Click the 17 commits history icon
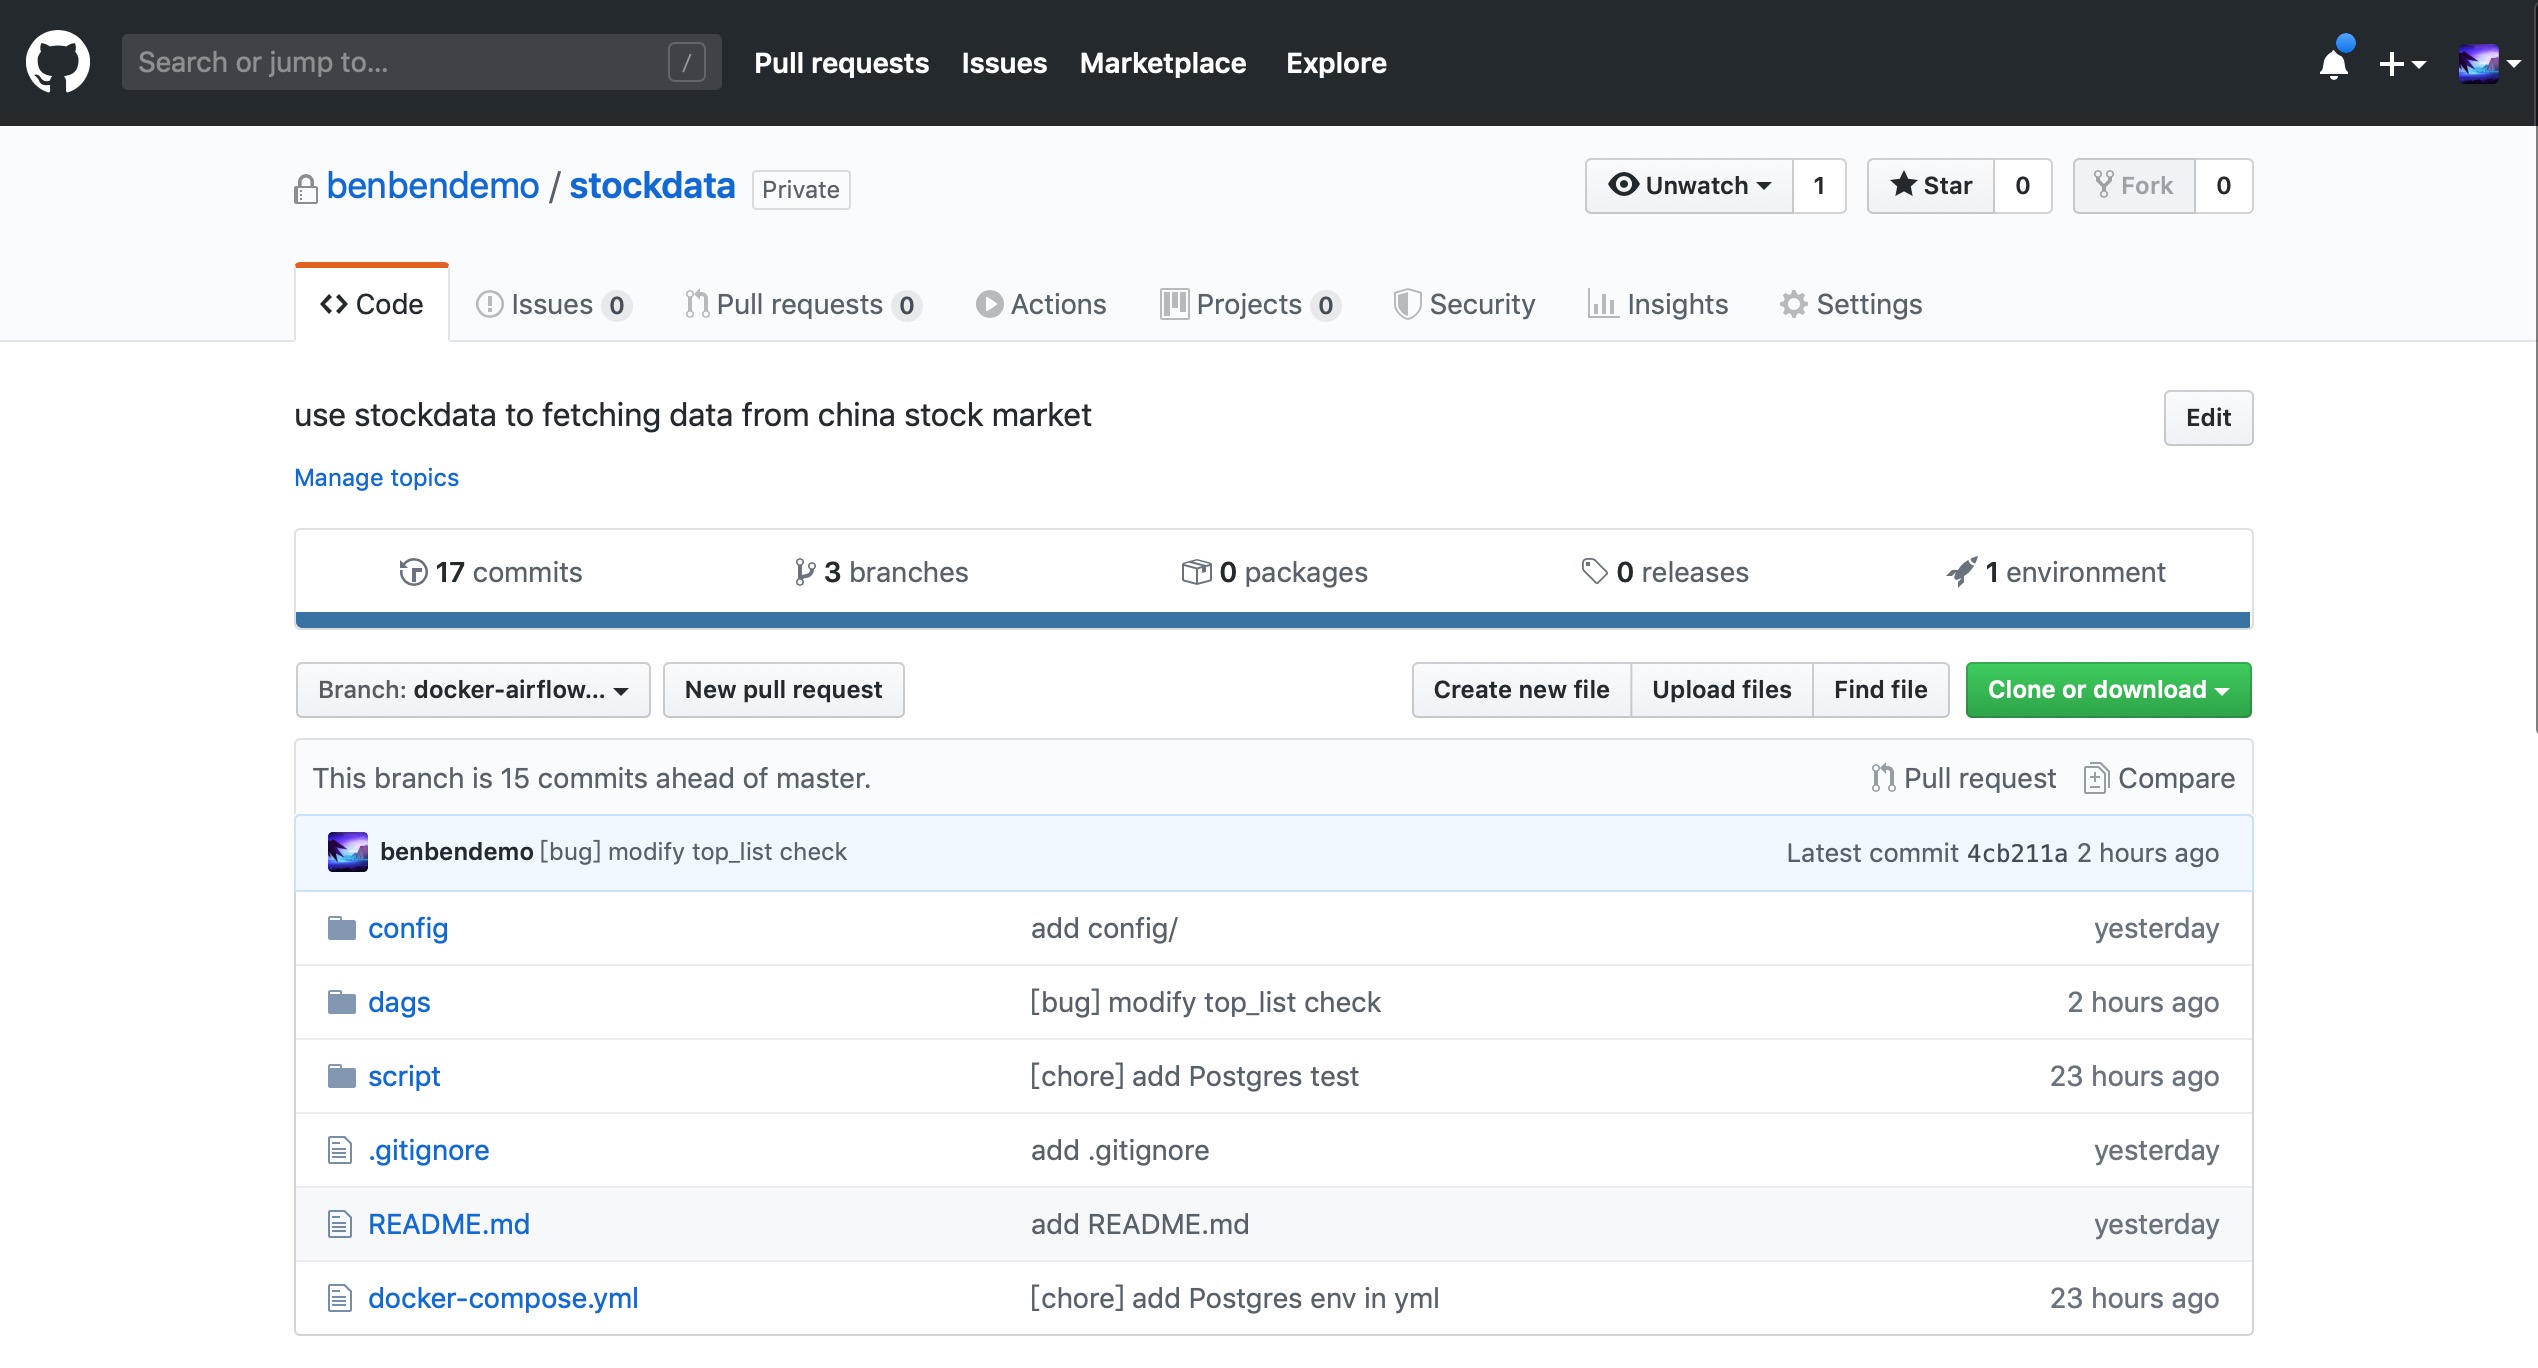This screenshot has height=1368, width=2538. tap(413, 572)
